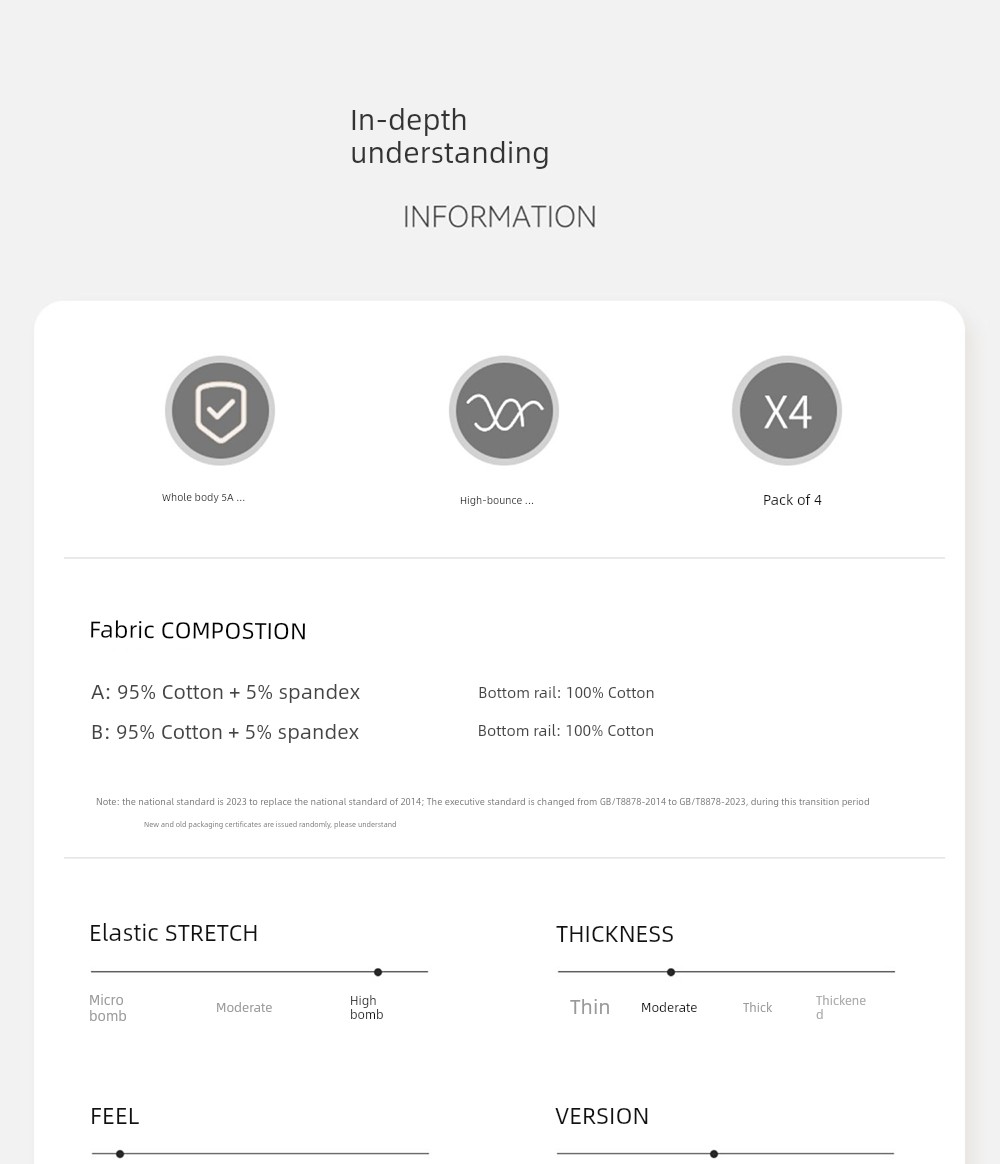Screen dimensions: 1000x1164
Task: Choose the Thick thickness option
Action: [x=757, y=1007]
